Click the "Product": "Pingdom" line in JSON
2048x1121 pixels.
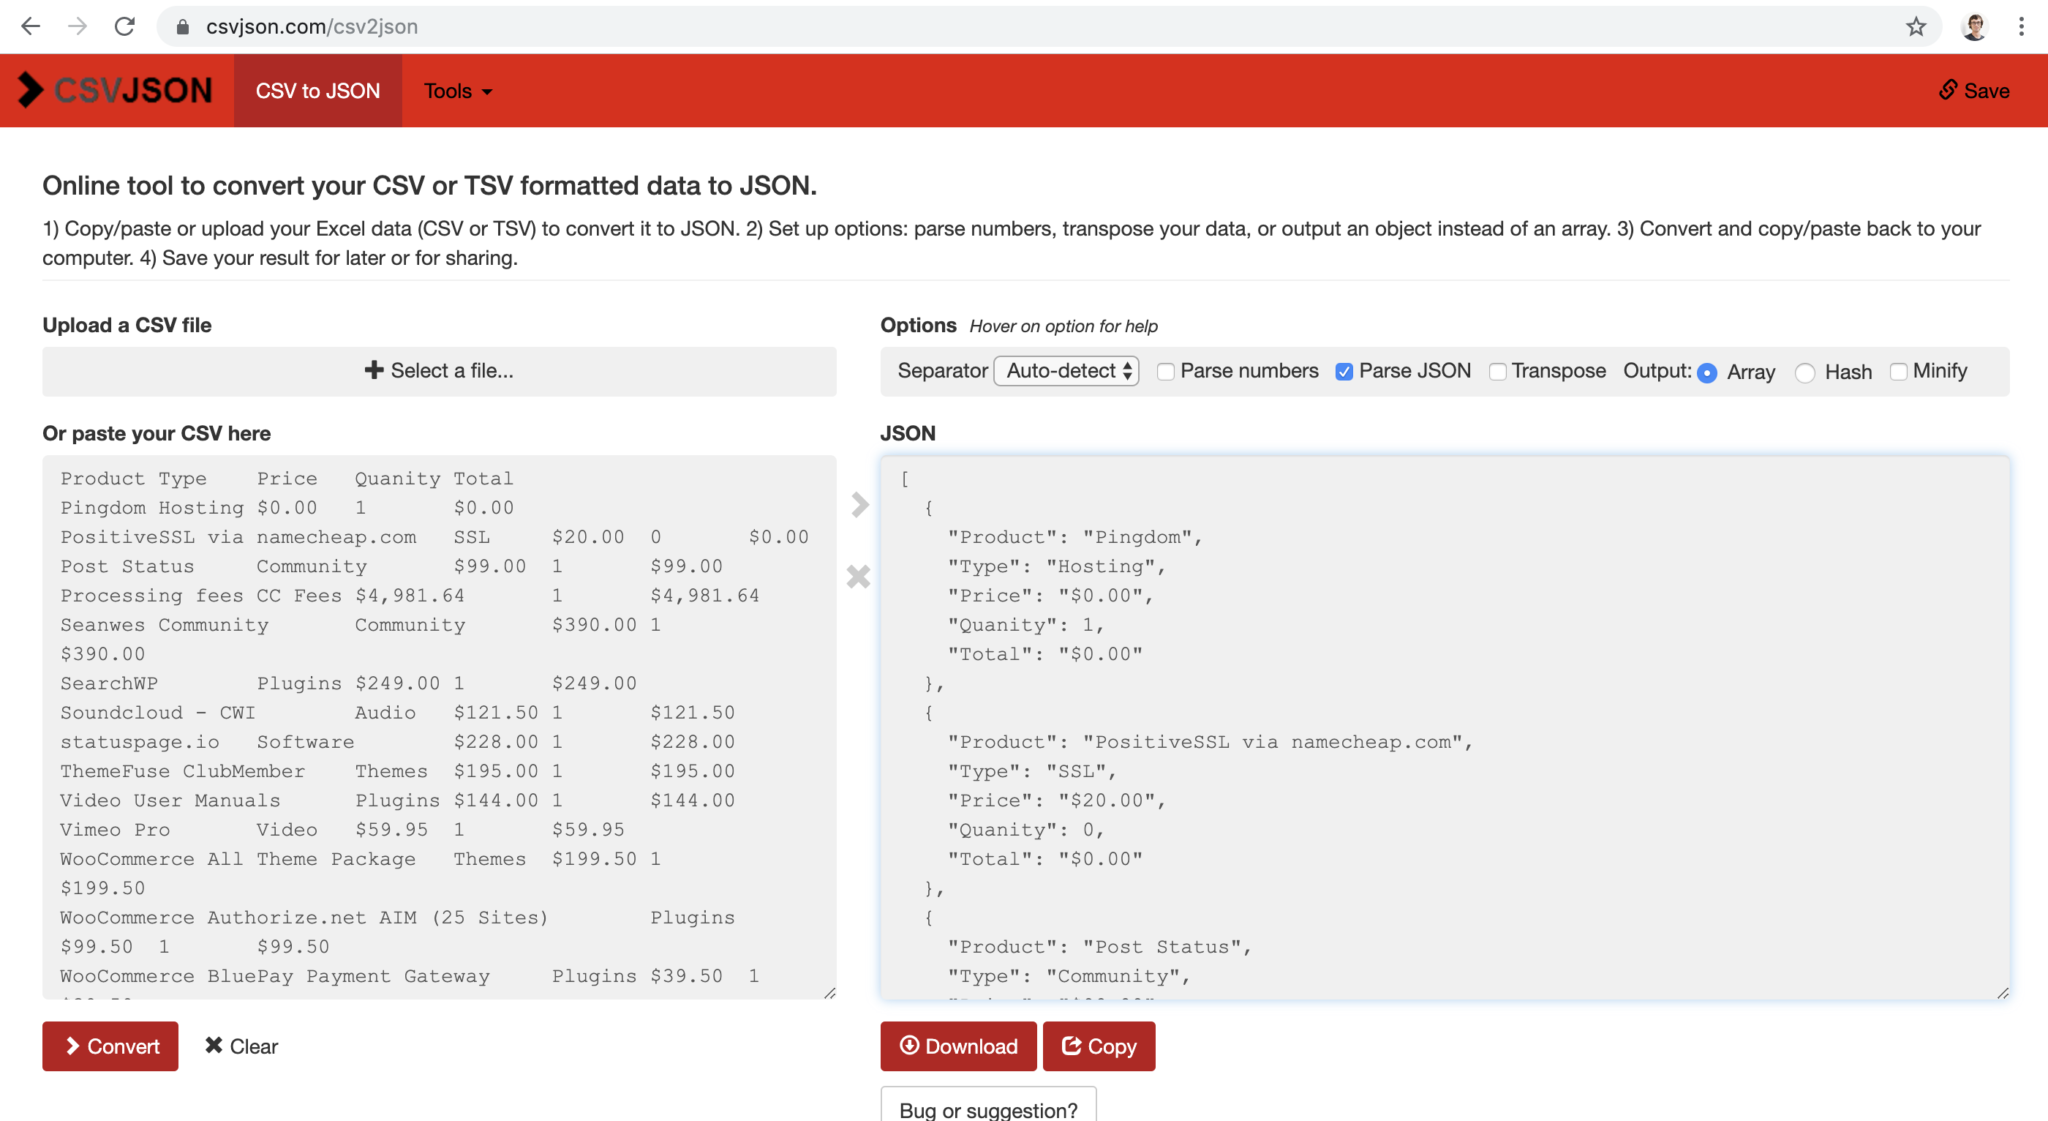1075,537
